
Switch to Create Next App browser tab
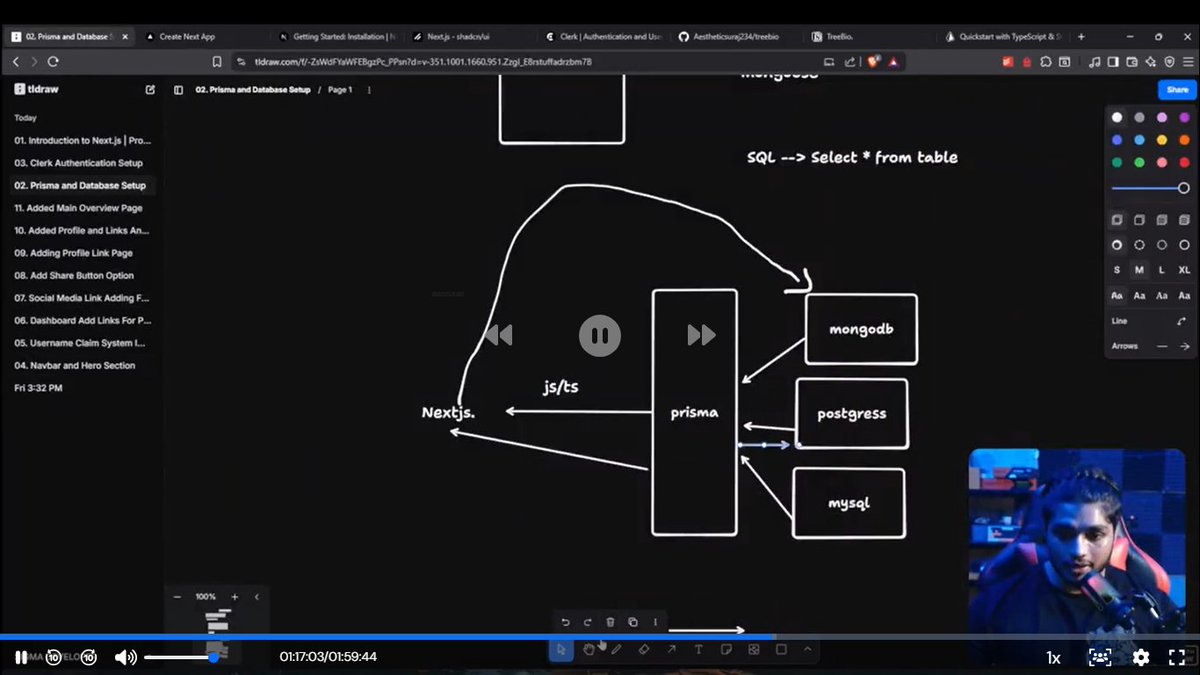(x=188, y=36)
